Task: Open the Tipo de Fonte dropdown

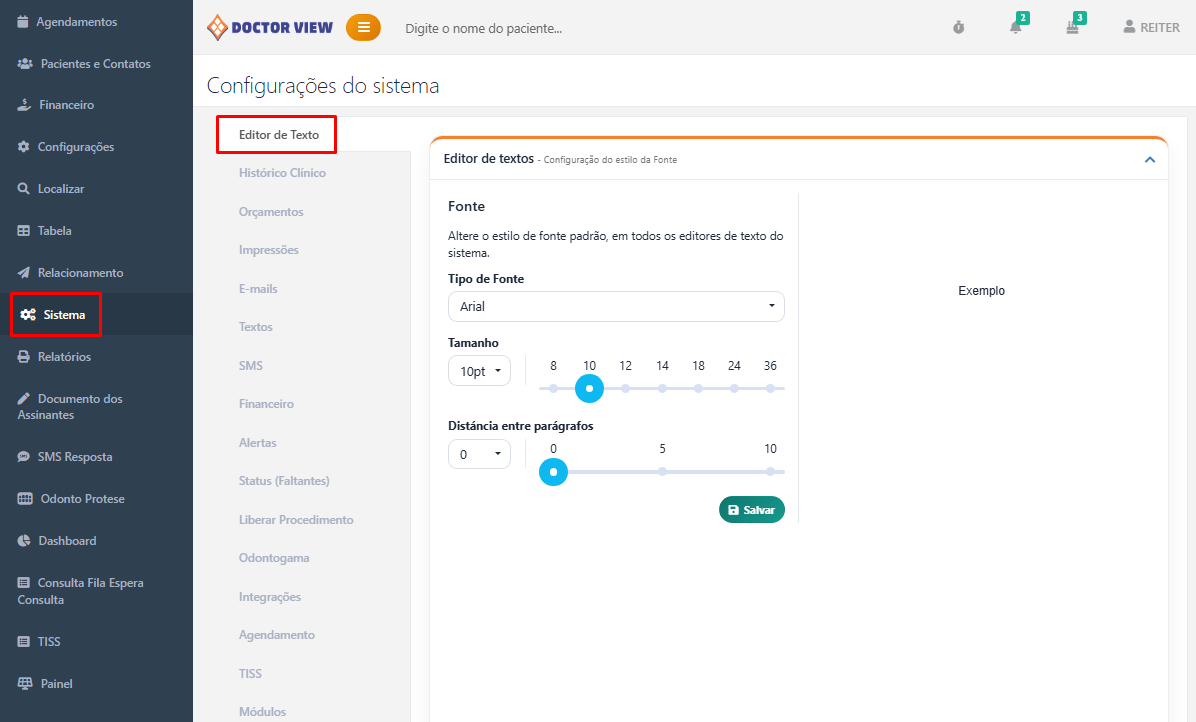Action: (616, 307)
